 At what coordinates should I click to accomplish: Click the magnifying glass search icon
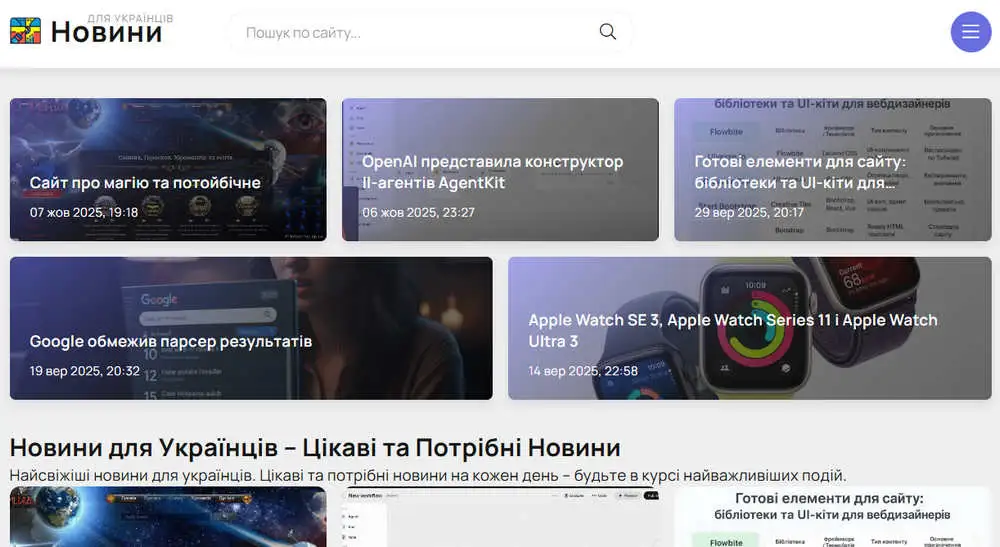click(608, 31)
